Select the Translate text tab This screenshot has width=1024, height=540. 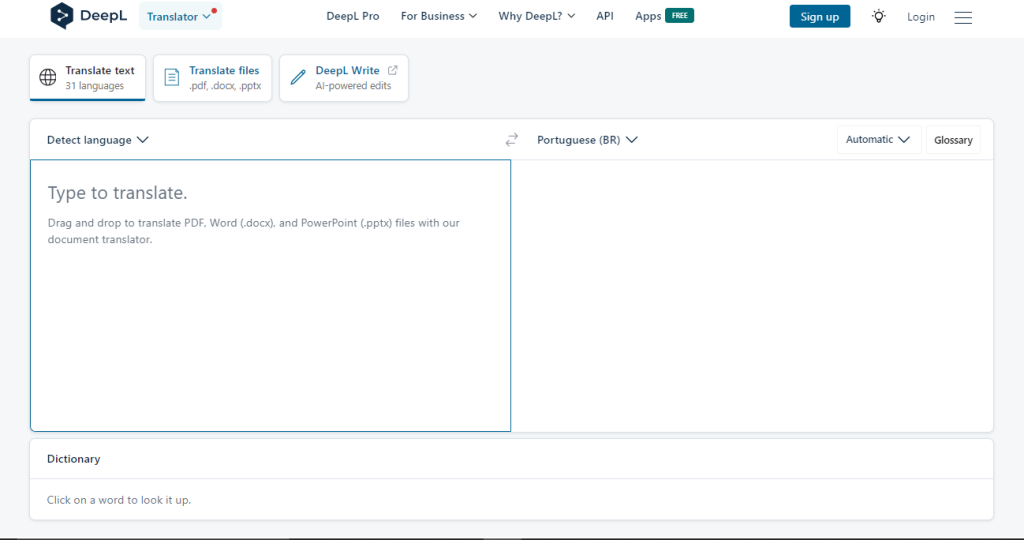point(88,78)
